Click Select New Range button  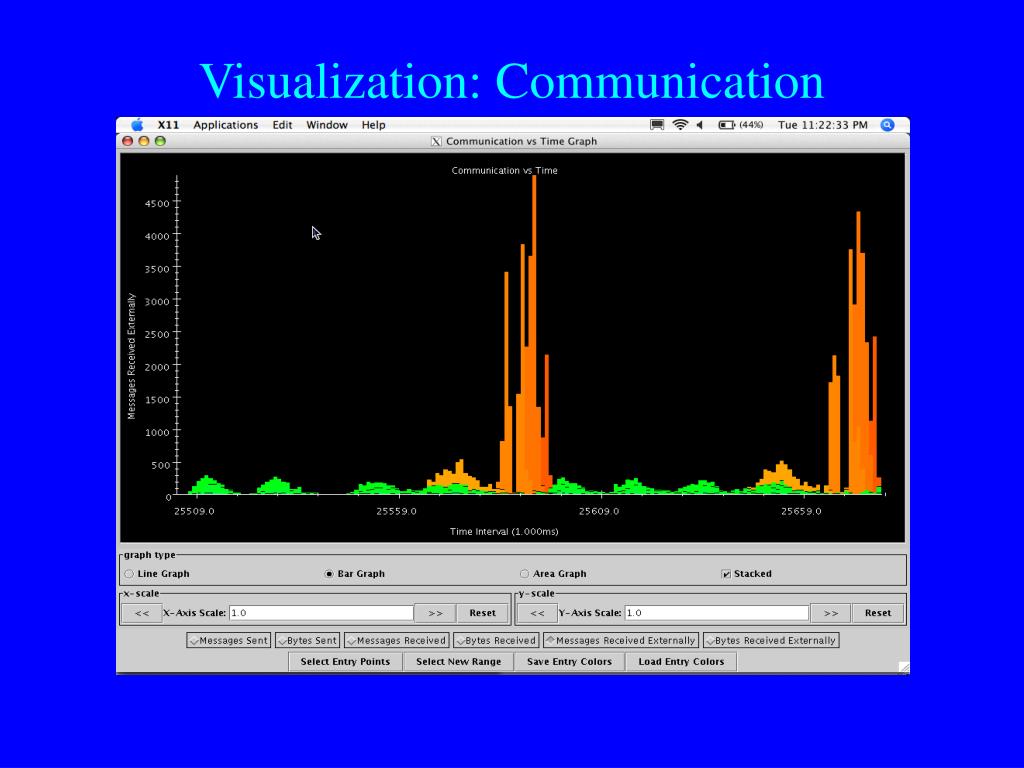(x=458, y=662)
